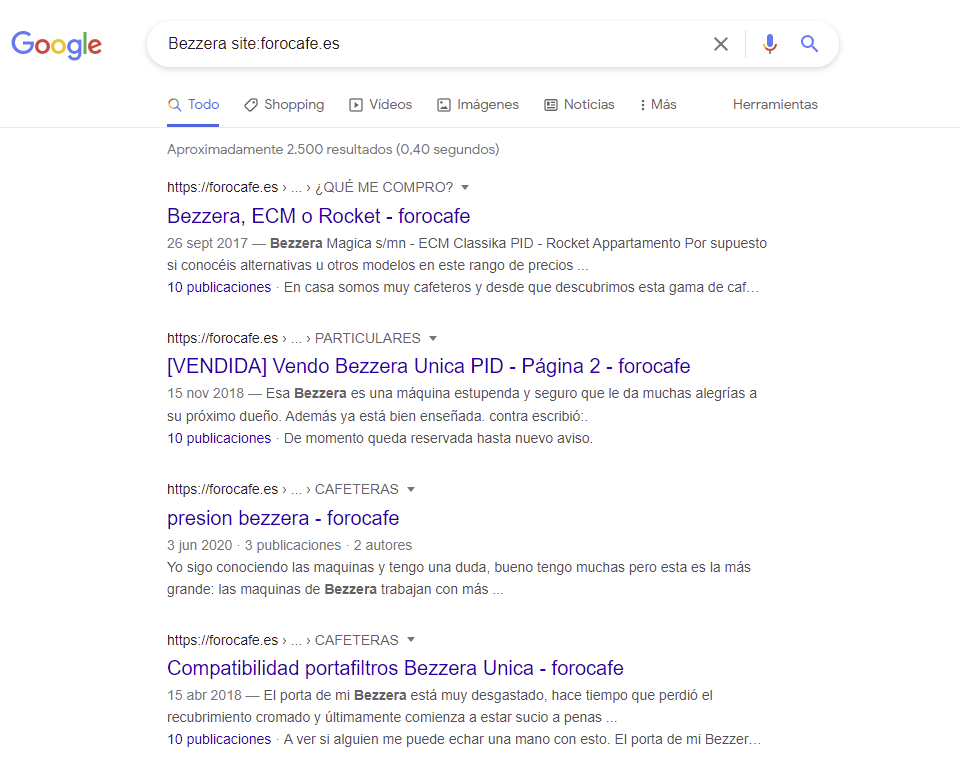Image resolution: width=960 pixels, height=773 pixels.
Task: Click '3 jun 2020 · 3 publicaciones' text
Action: 254,545
